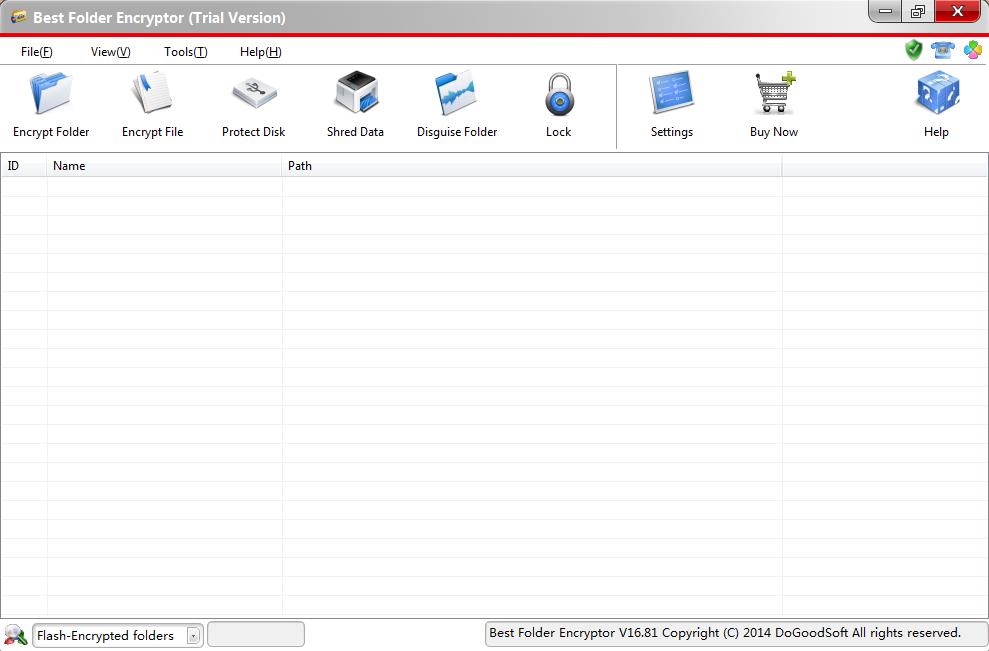This screenshot has width=989, height=651.
Task: Open the Shred Data tool
Action: [x=355, y=105]
